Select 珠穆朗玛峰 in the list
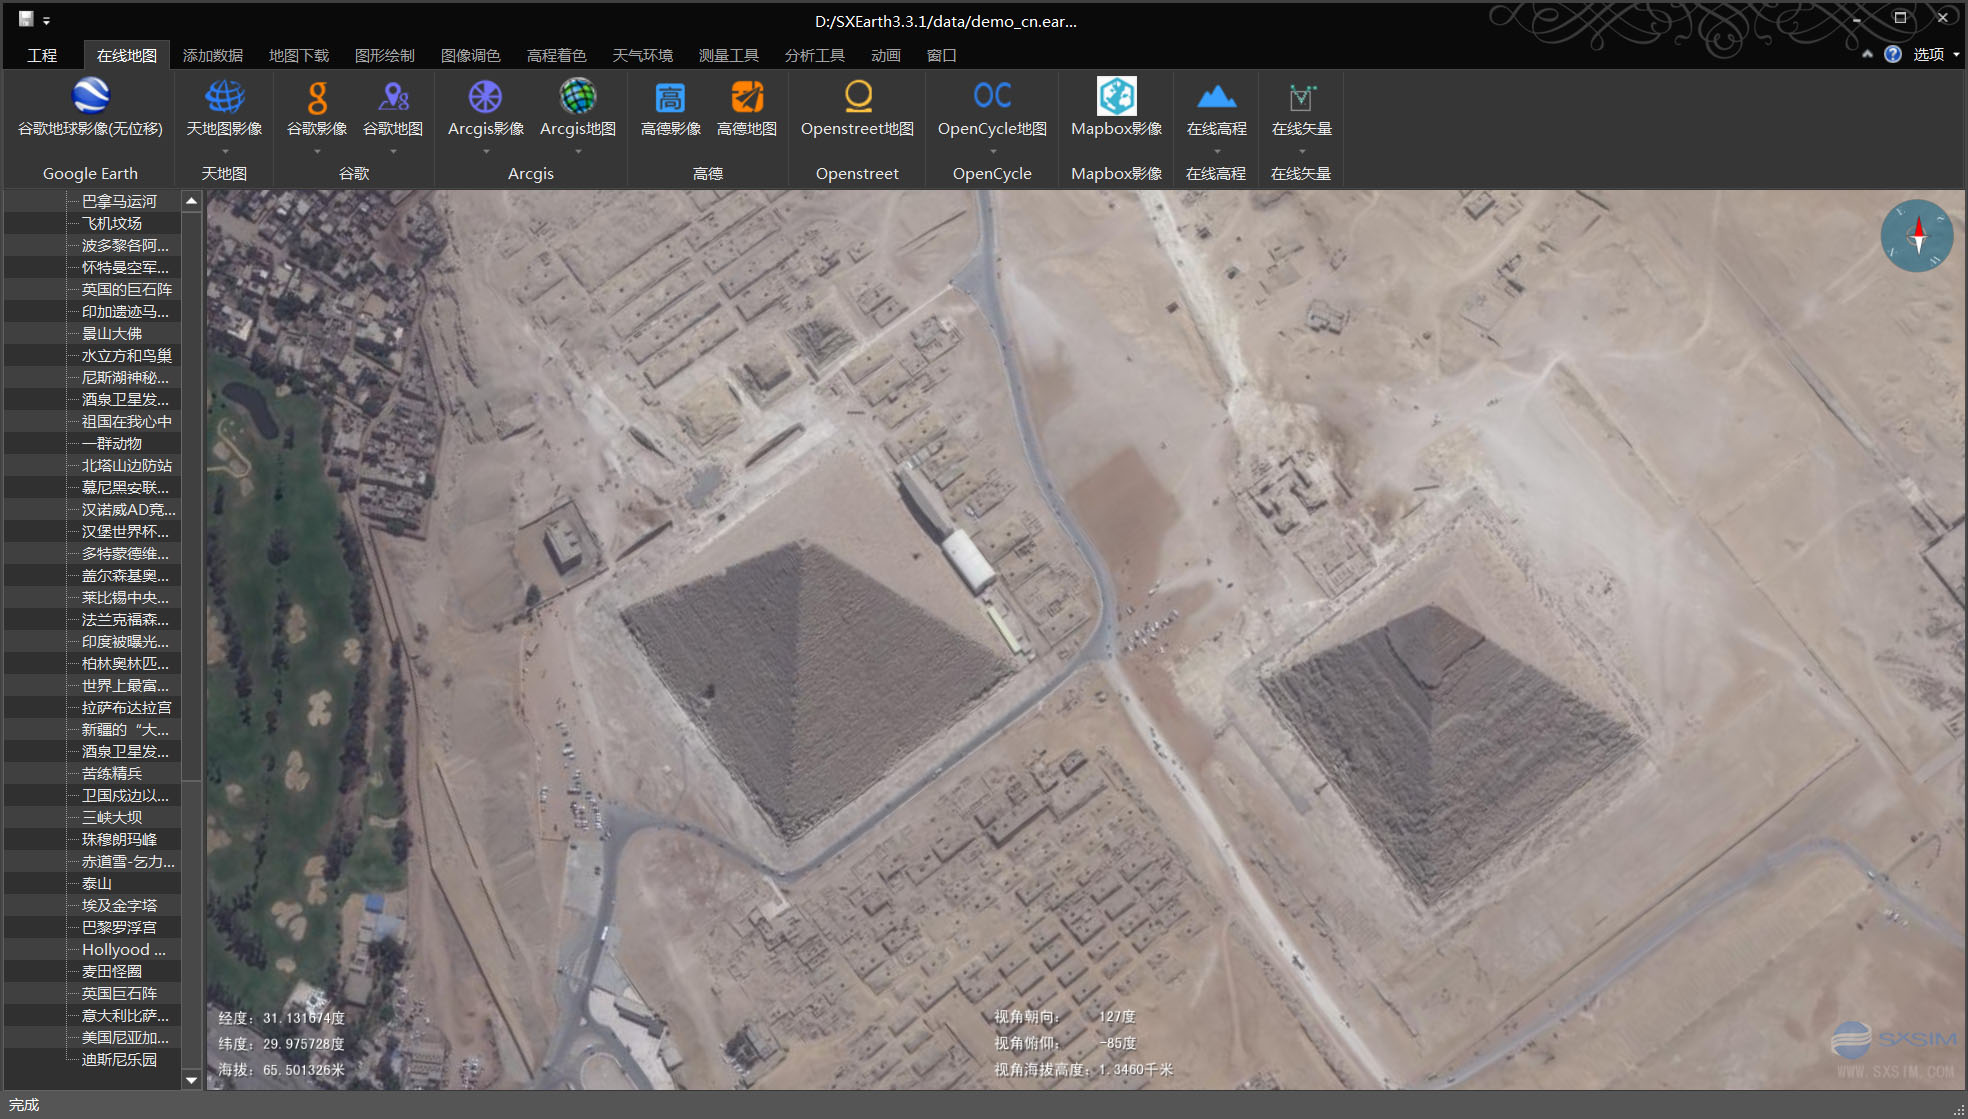Screen dimensions: 1968x1119 point(119,839)
